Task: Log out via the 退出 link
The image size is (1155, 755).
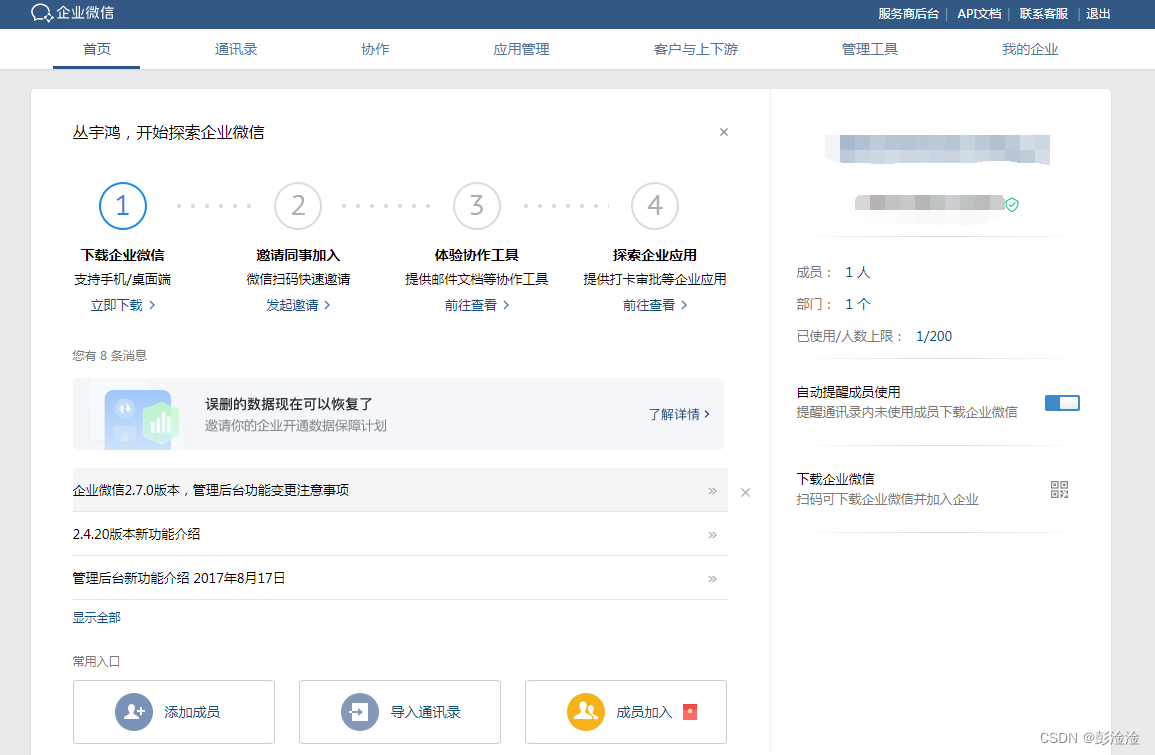Action: pos(1098,13)
